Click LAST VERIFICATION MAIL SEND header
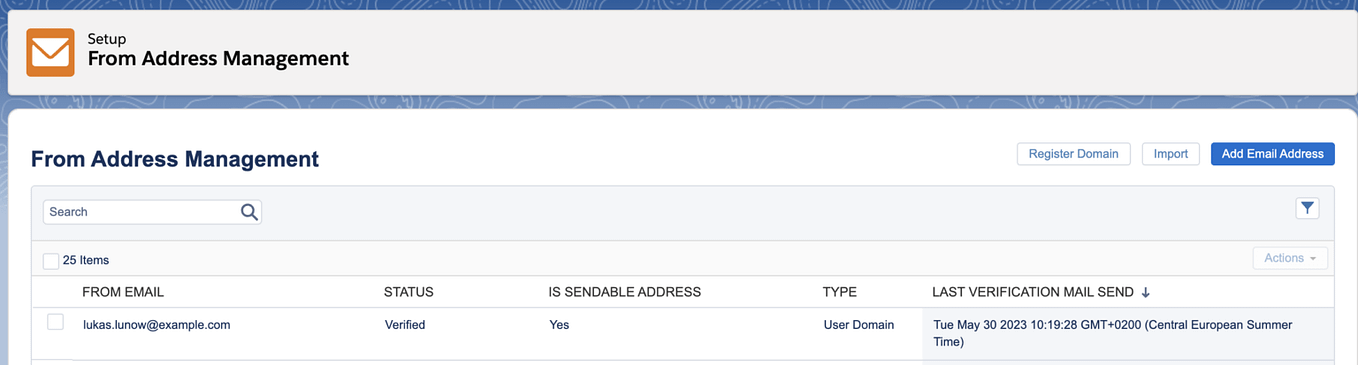Screen dimensions: 1358x365 1033,292
